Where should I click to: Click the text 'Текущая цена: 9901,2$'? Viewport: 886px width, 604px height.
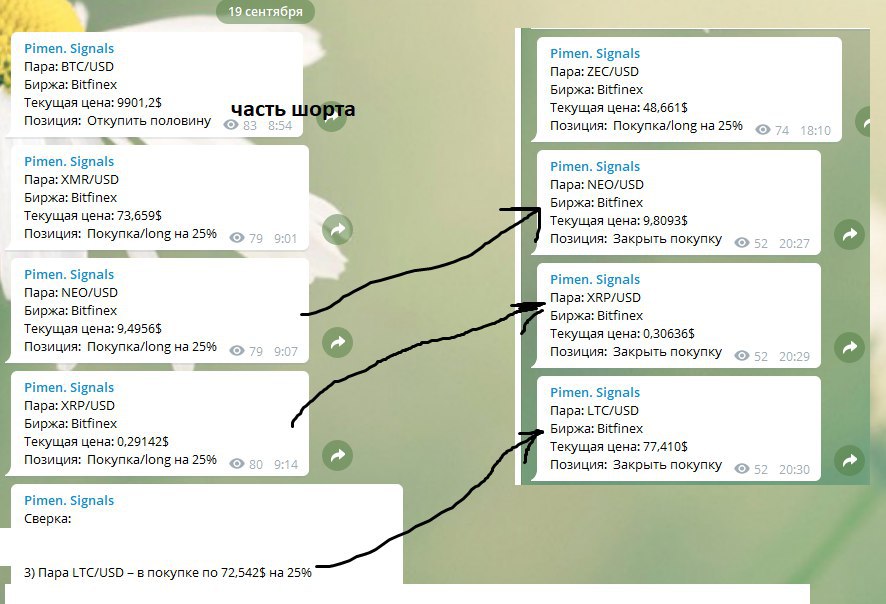(93, 103)
